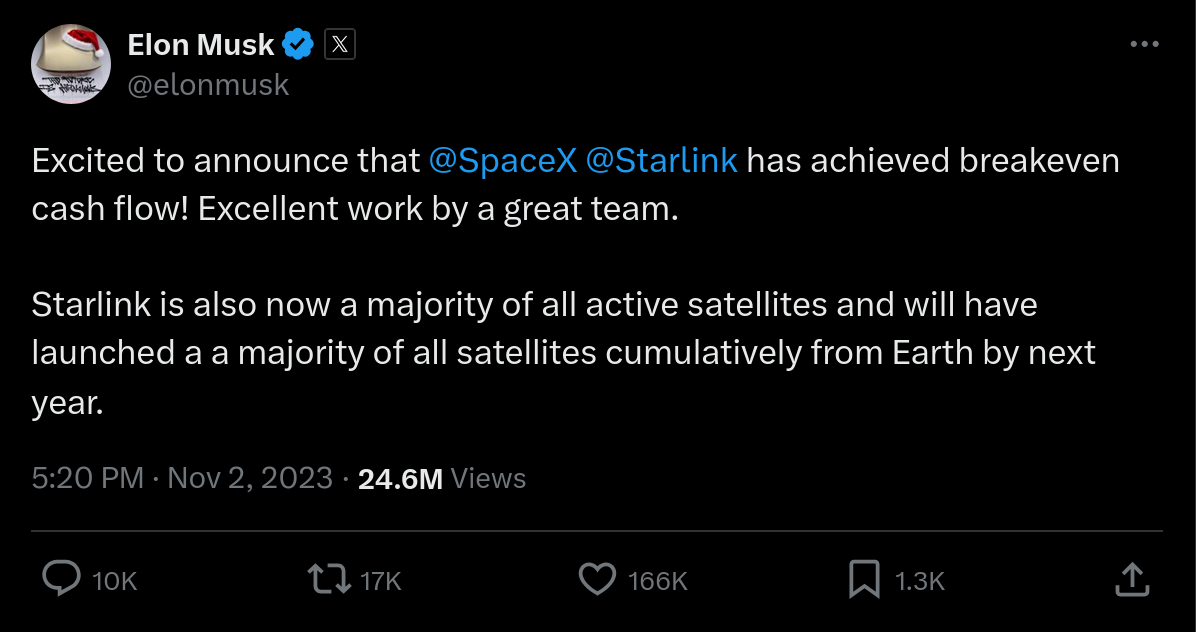1196x632 pixels.
Task: Bookmark this post
Action: click(864, 579)
